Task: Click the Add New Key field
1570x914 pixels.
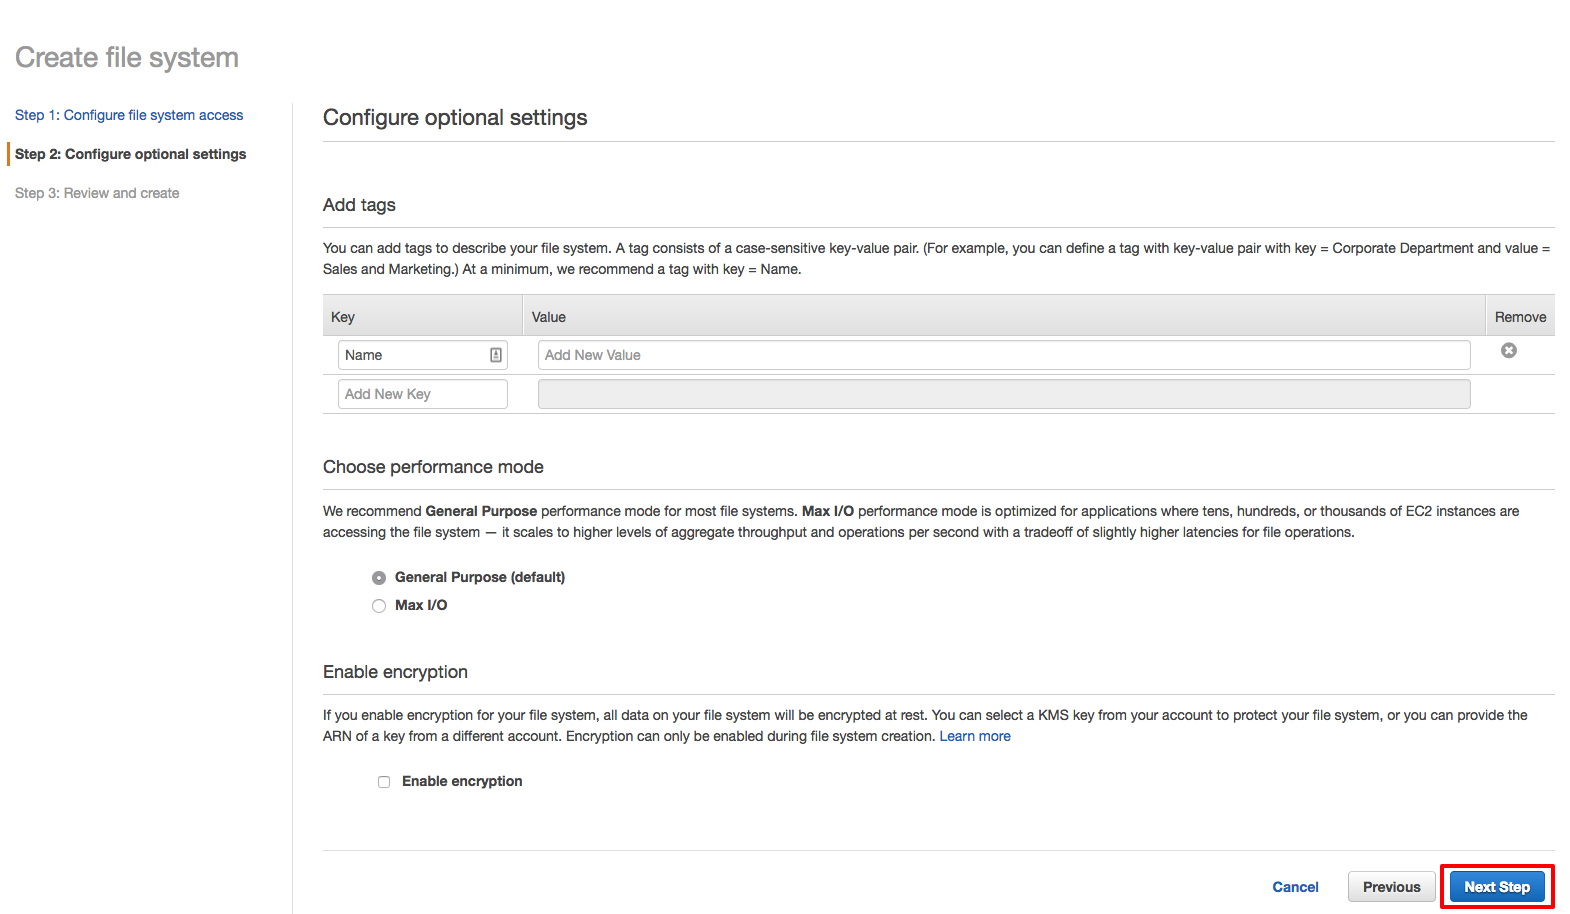Action: click(422, 394)
